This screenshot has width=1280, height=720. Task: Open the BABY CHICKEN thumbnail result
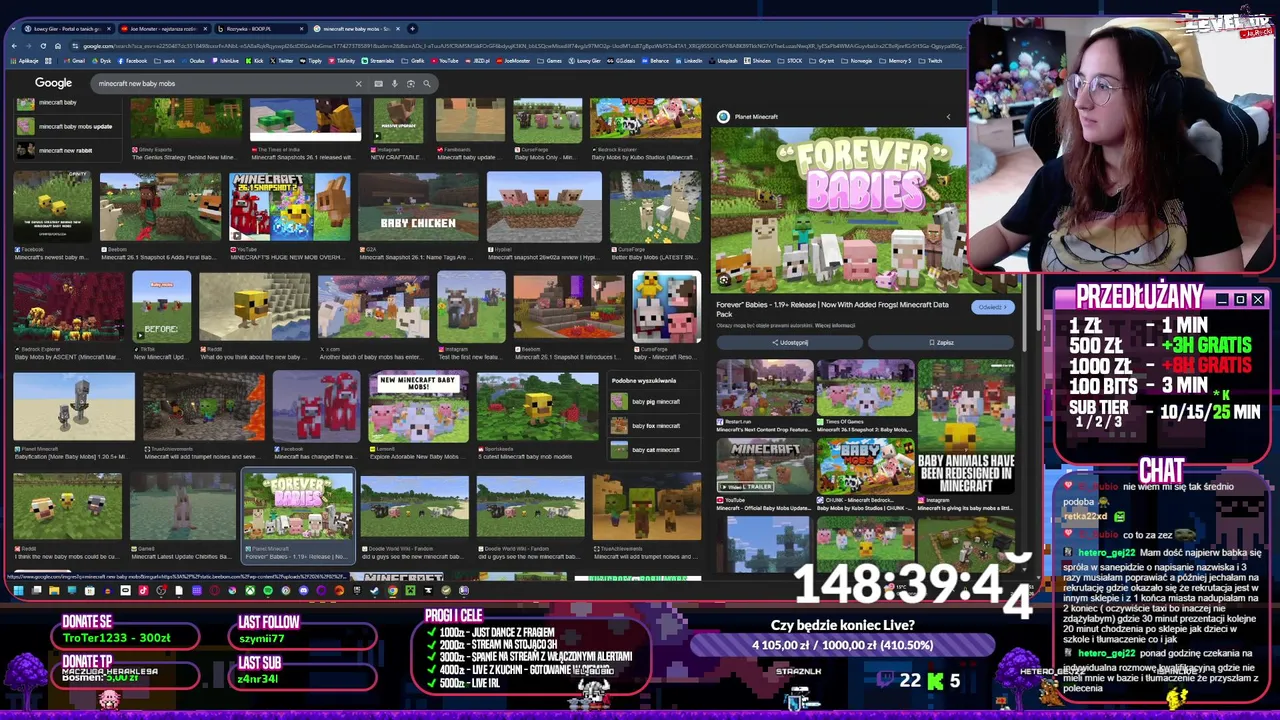click(x=418, y=208)
